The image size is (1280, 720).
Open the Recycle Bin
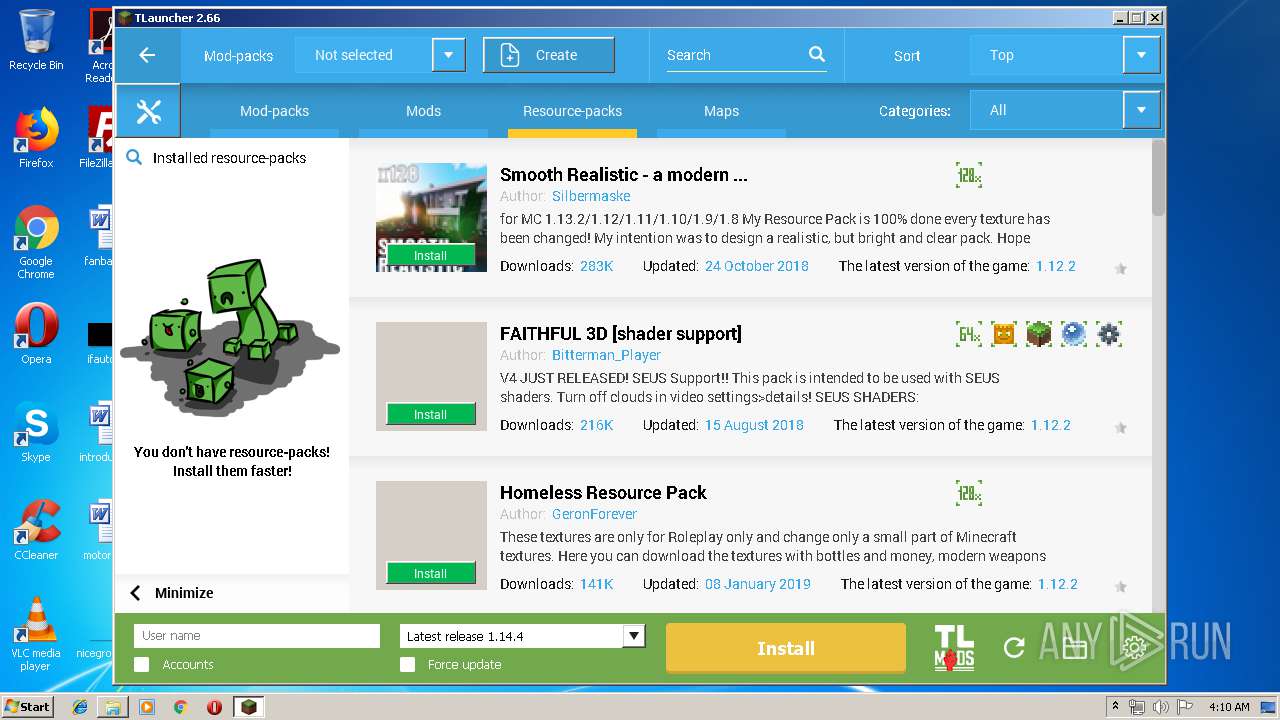(x=36, y=40)
